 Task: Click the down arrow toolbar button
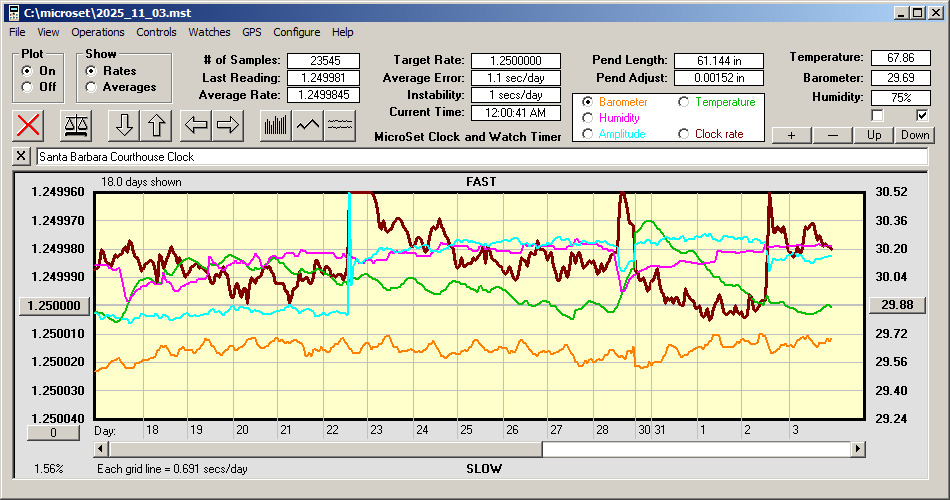click(x=124, y=125)
